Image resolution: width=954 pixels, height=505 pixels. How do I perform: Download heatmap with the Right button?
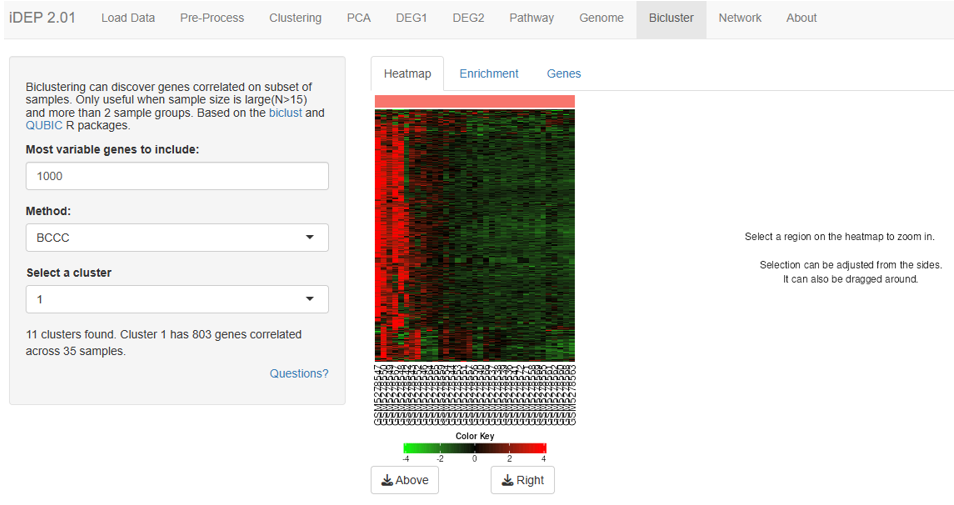click(523, 480)
